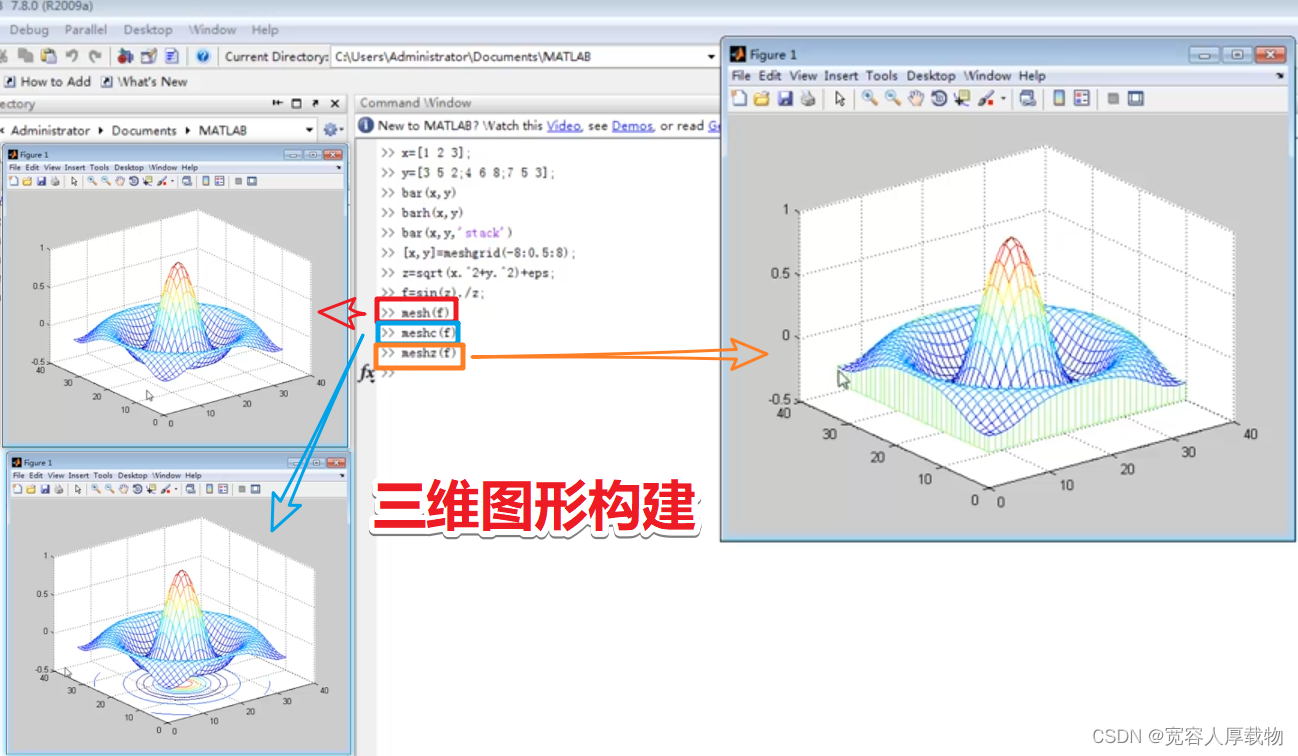1298x756 pixels.
Task: Open the Demos link in Command Window
Action: 632,126
